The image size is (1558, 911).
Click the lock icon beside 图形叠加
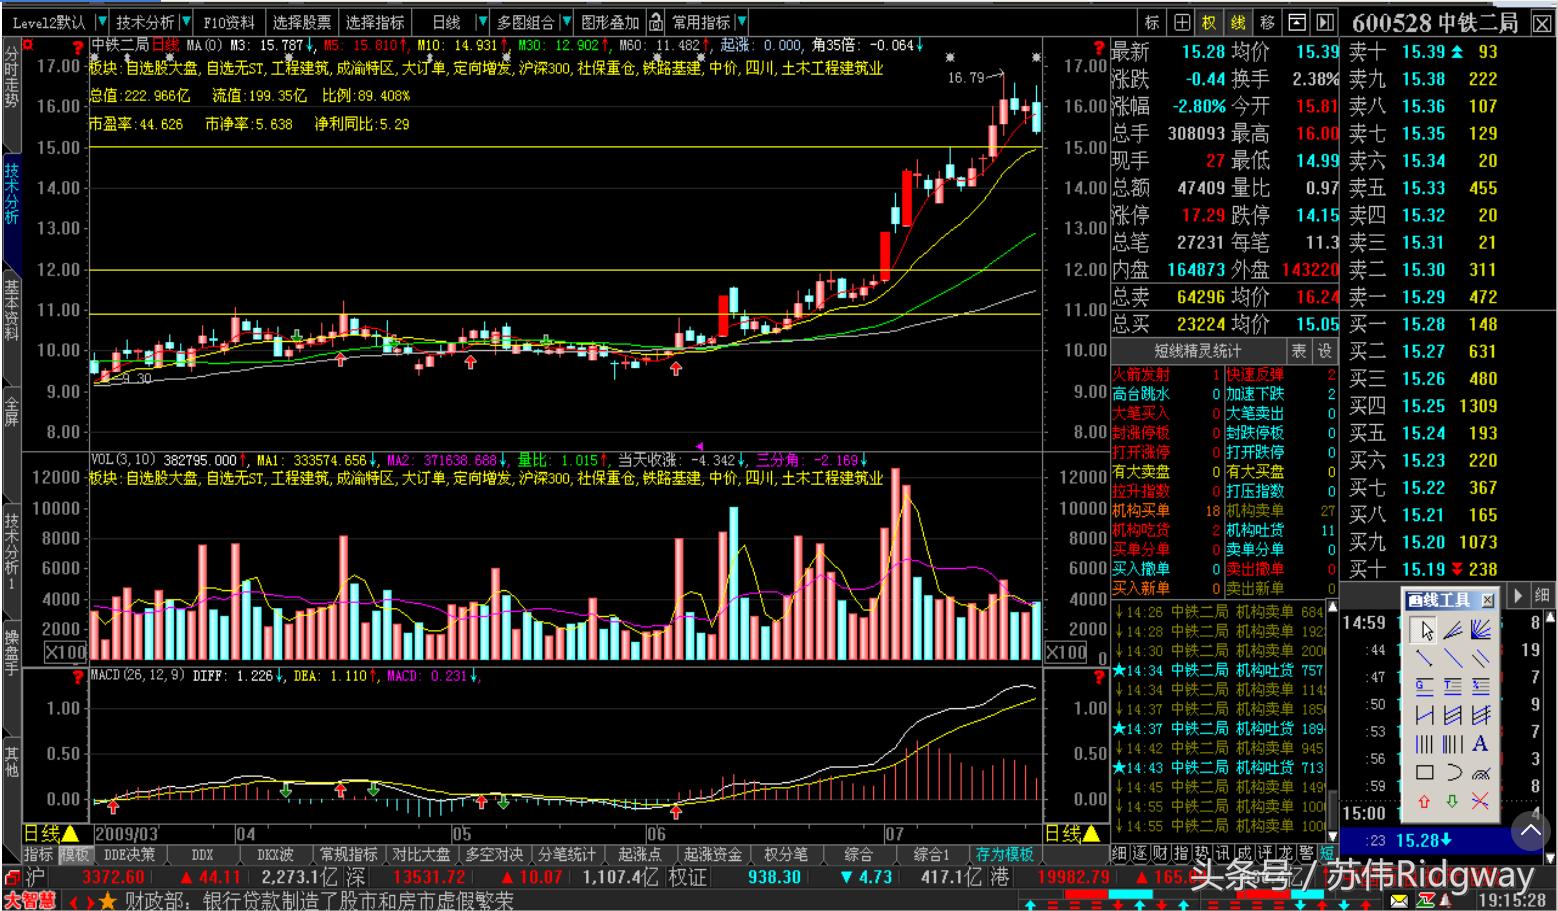(655, 22)
